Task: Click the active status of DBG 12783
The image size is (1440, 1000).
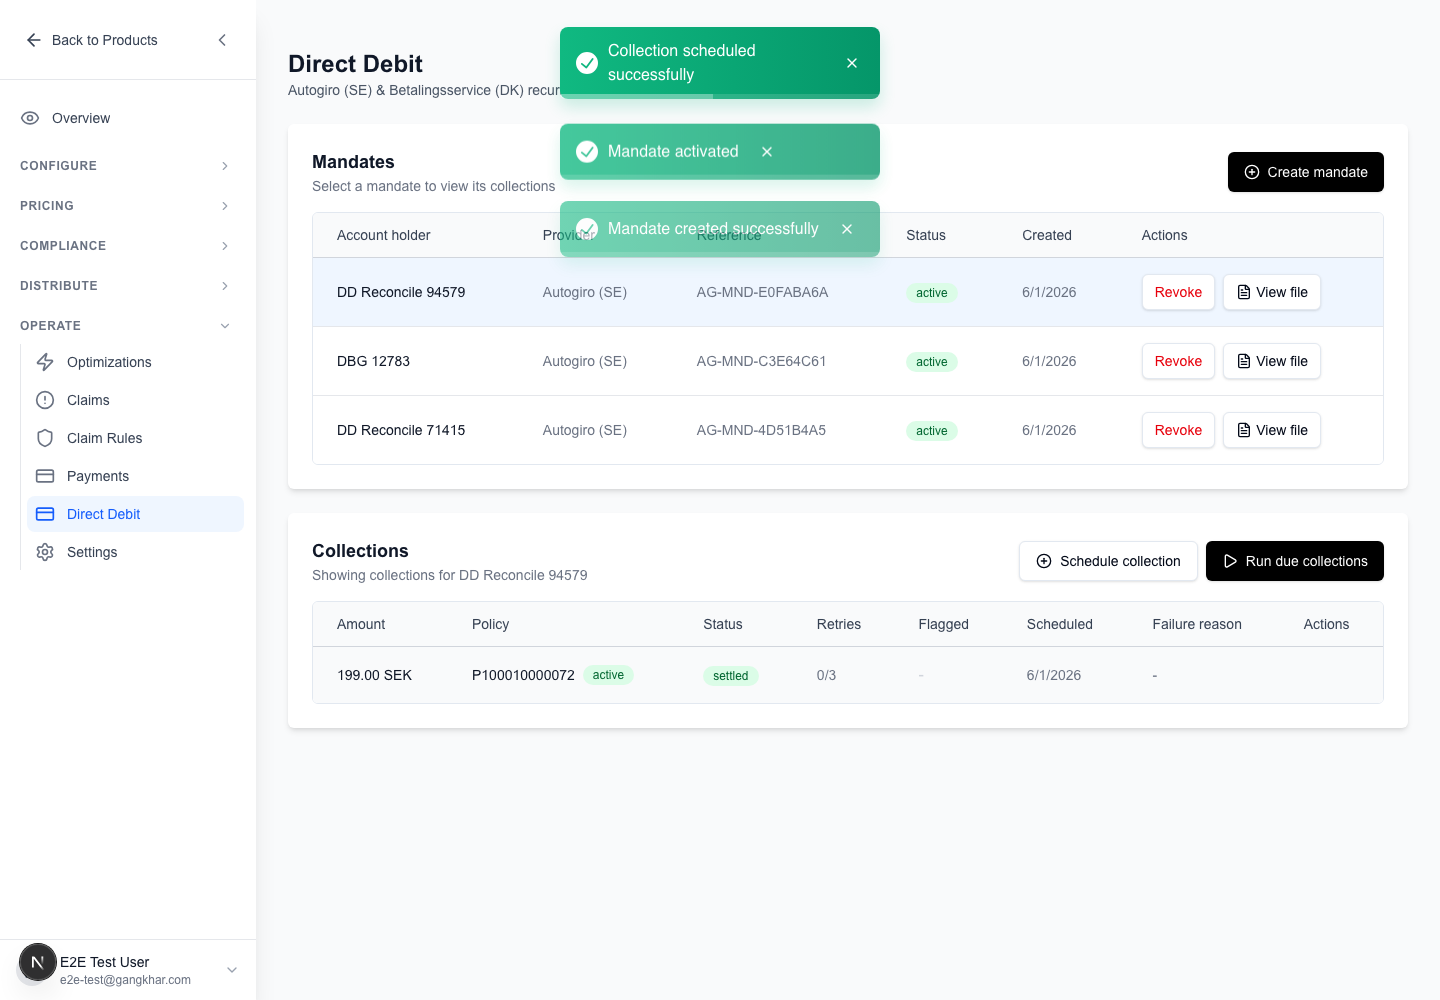Action: [x=931, y=362]
